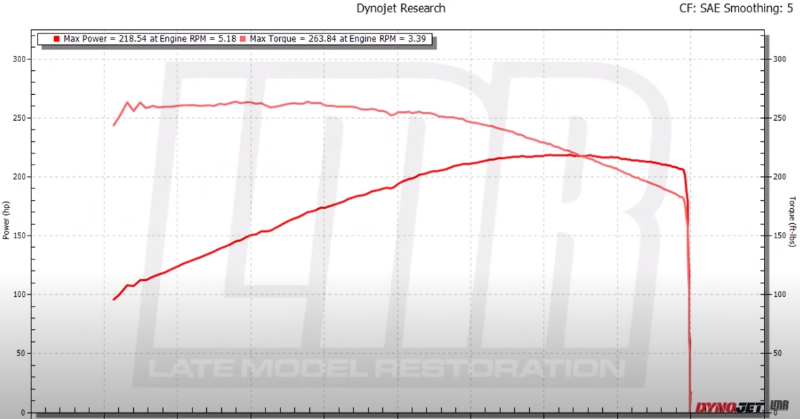This screenshot has height=419, width=800.
Task: Click the small LMR logo beside DynoJet
Action: point(779,406)
